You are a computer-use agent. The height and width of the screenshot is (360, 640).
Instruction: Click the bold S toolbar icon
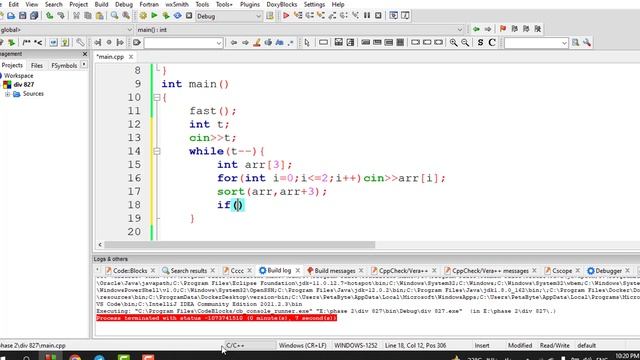(x=480, y=42)
